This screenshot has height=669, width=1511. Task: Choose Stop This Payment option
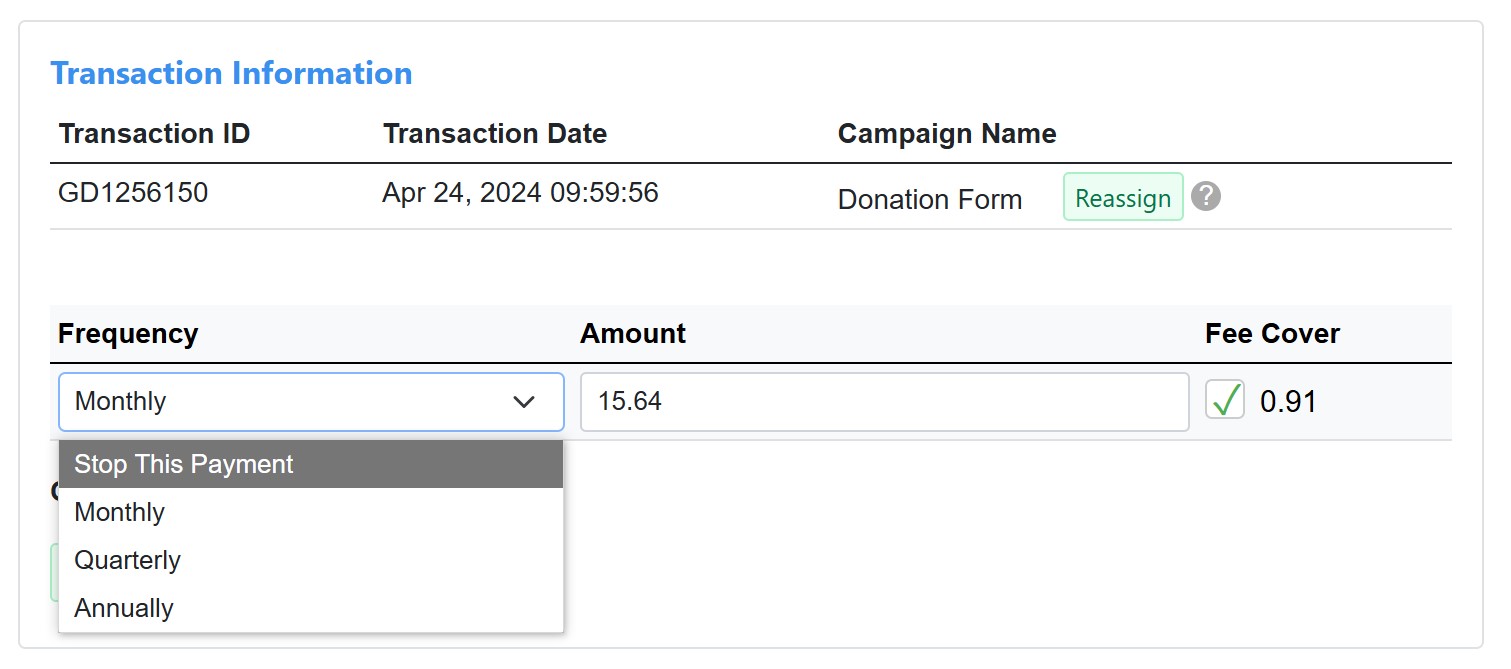311,464
